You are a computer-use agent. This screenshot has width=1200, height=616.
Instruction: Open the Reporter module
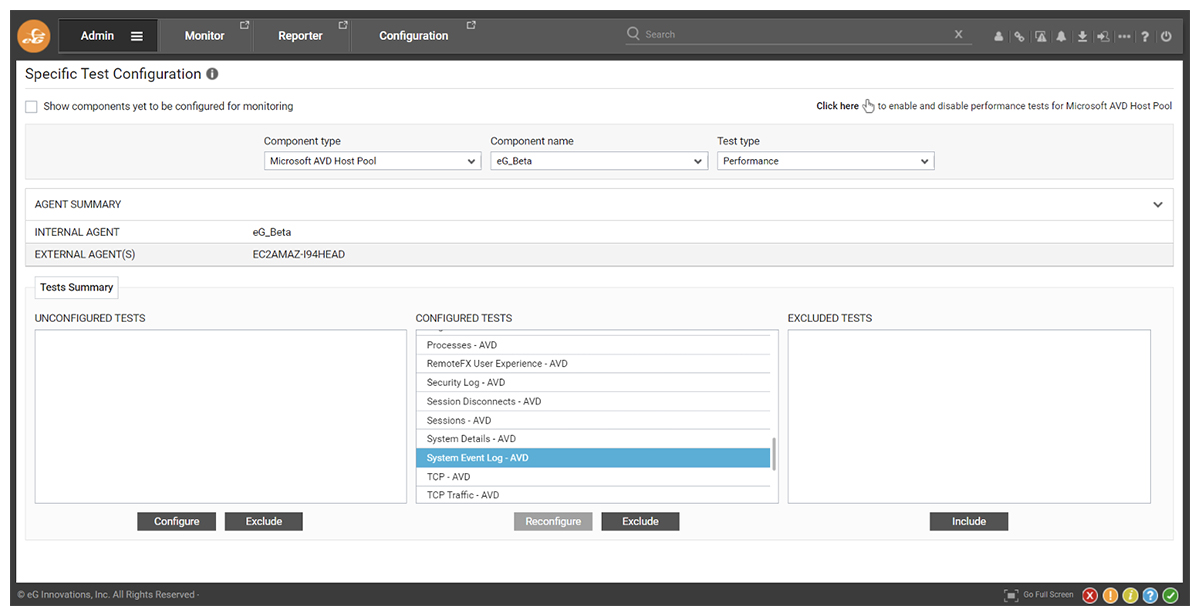[x=300, y=36]
